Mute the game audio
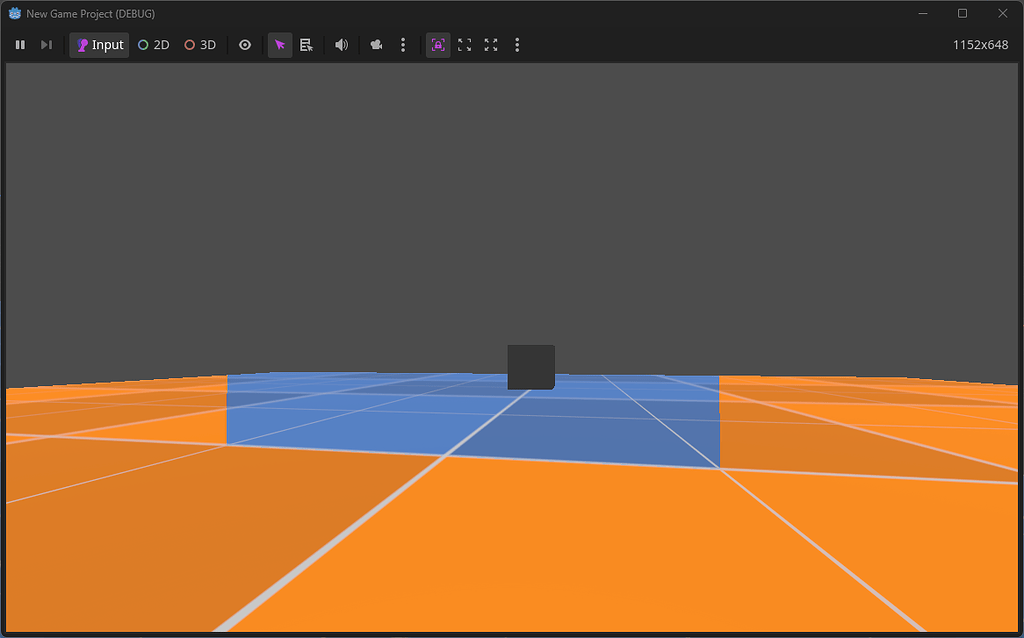Viewport: 1024px width, 638px height. [x=341, y=44]
